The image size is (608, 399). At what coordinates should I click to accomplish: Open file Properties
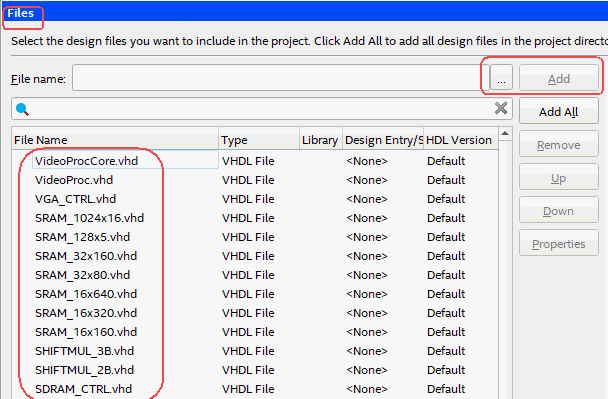coord(559,243)
